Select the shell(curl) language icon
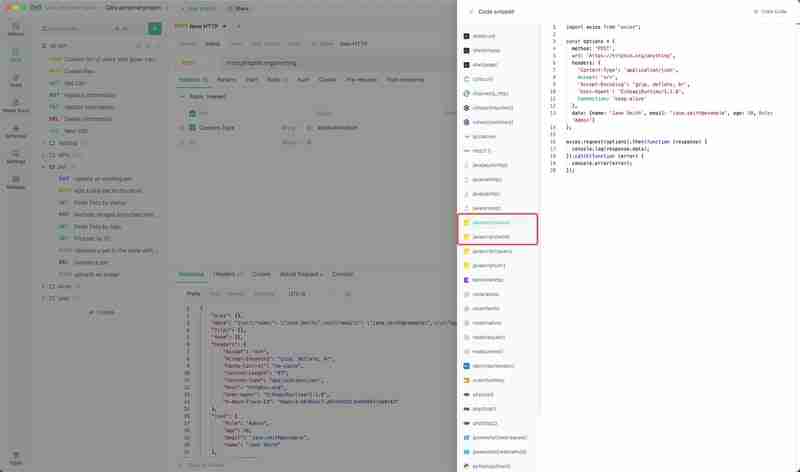Viewport: 800px width, 472px height. 466,36
